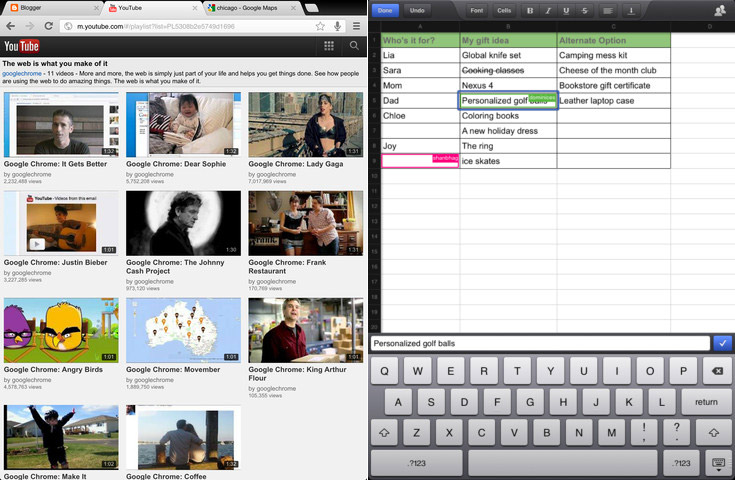Viewport: 735px width, 480px height.
Task: Open Chrome's three-line menu
Action: (x=357, y=26)
